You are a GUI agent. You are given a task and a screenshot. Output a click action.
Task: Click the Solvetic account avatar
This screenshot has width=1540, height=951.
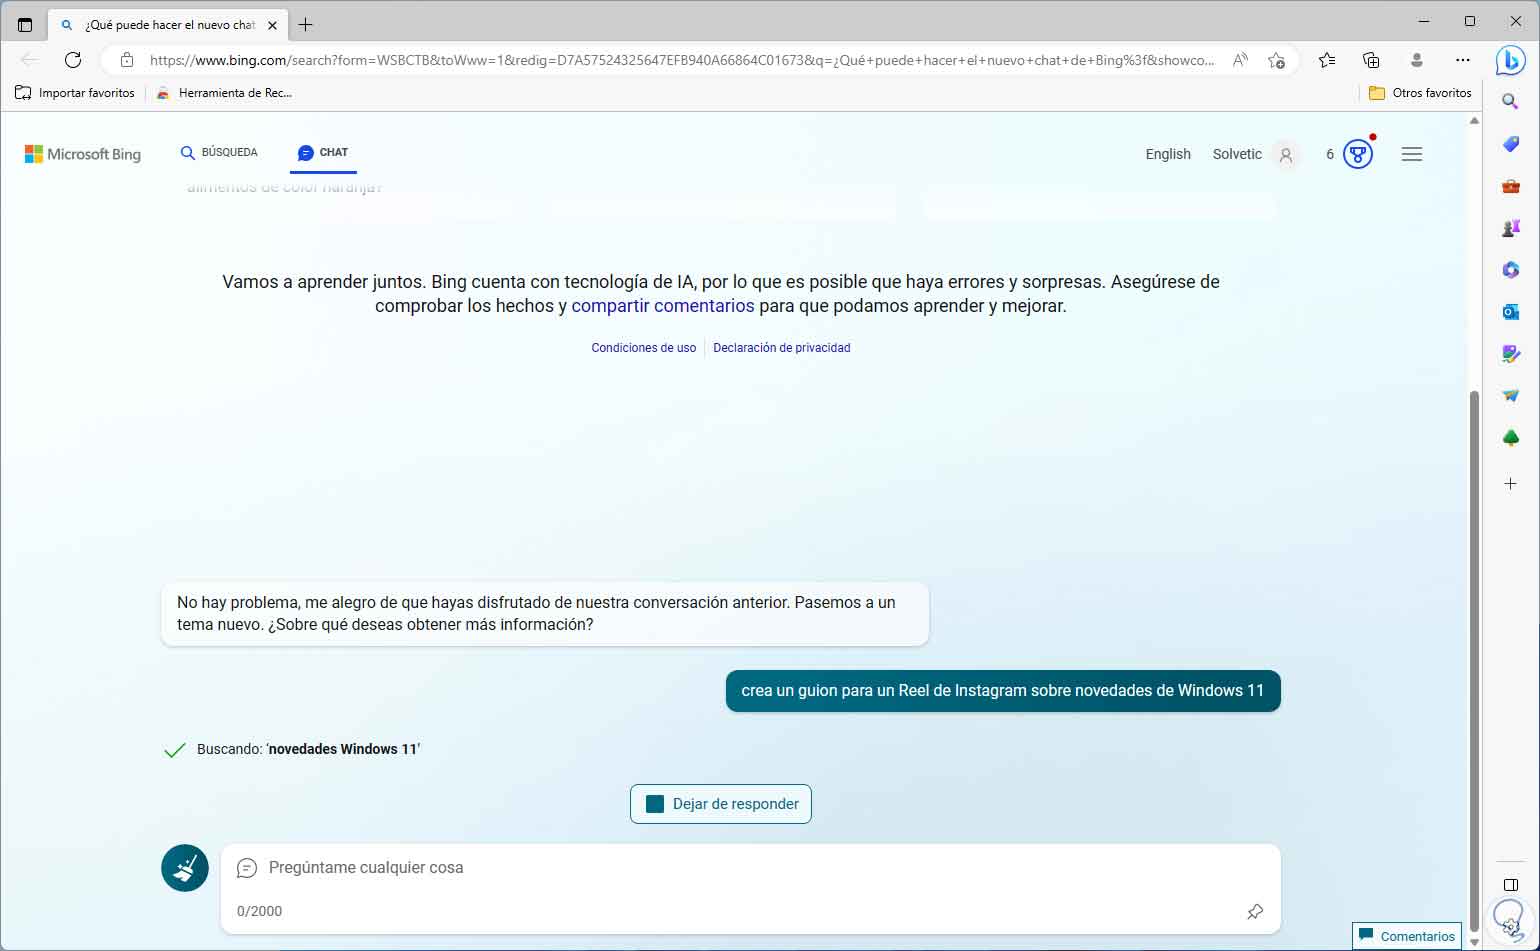click(1286, 155)
